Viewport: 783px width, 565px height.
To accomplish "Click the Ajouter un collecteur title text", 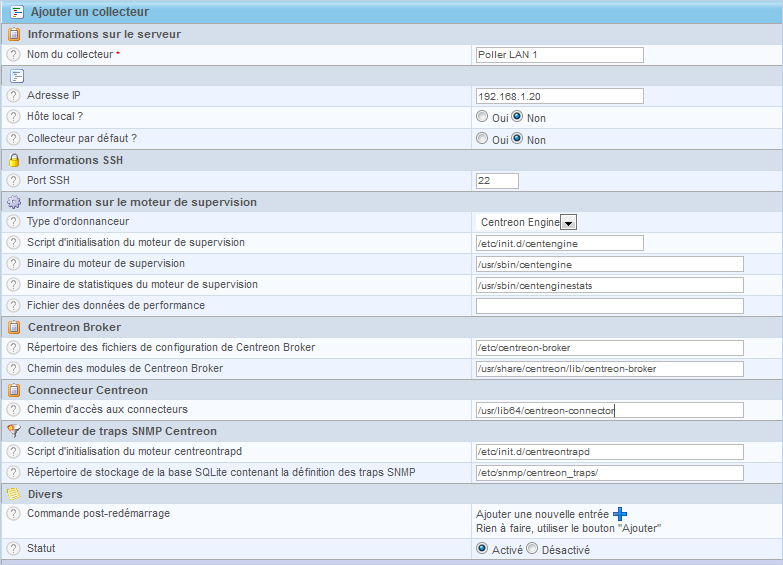I will [x=90, y=12].
